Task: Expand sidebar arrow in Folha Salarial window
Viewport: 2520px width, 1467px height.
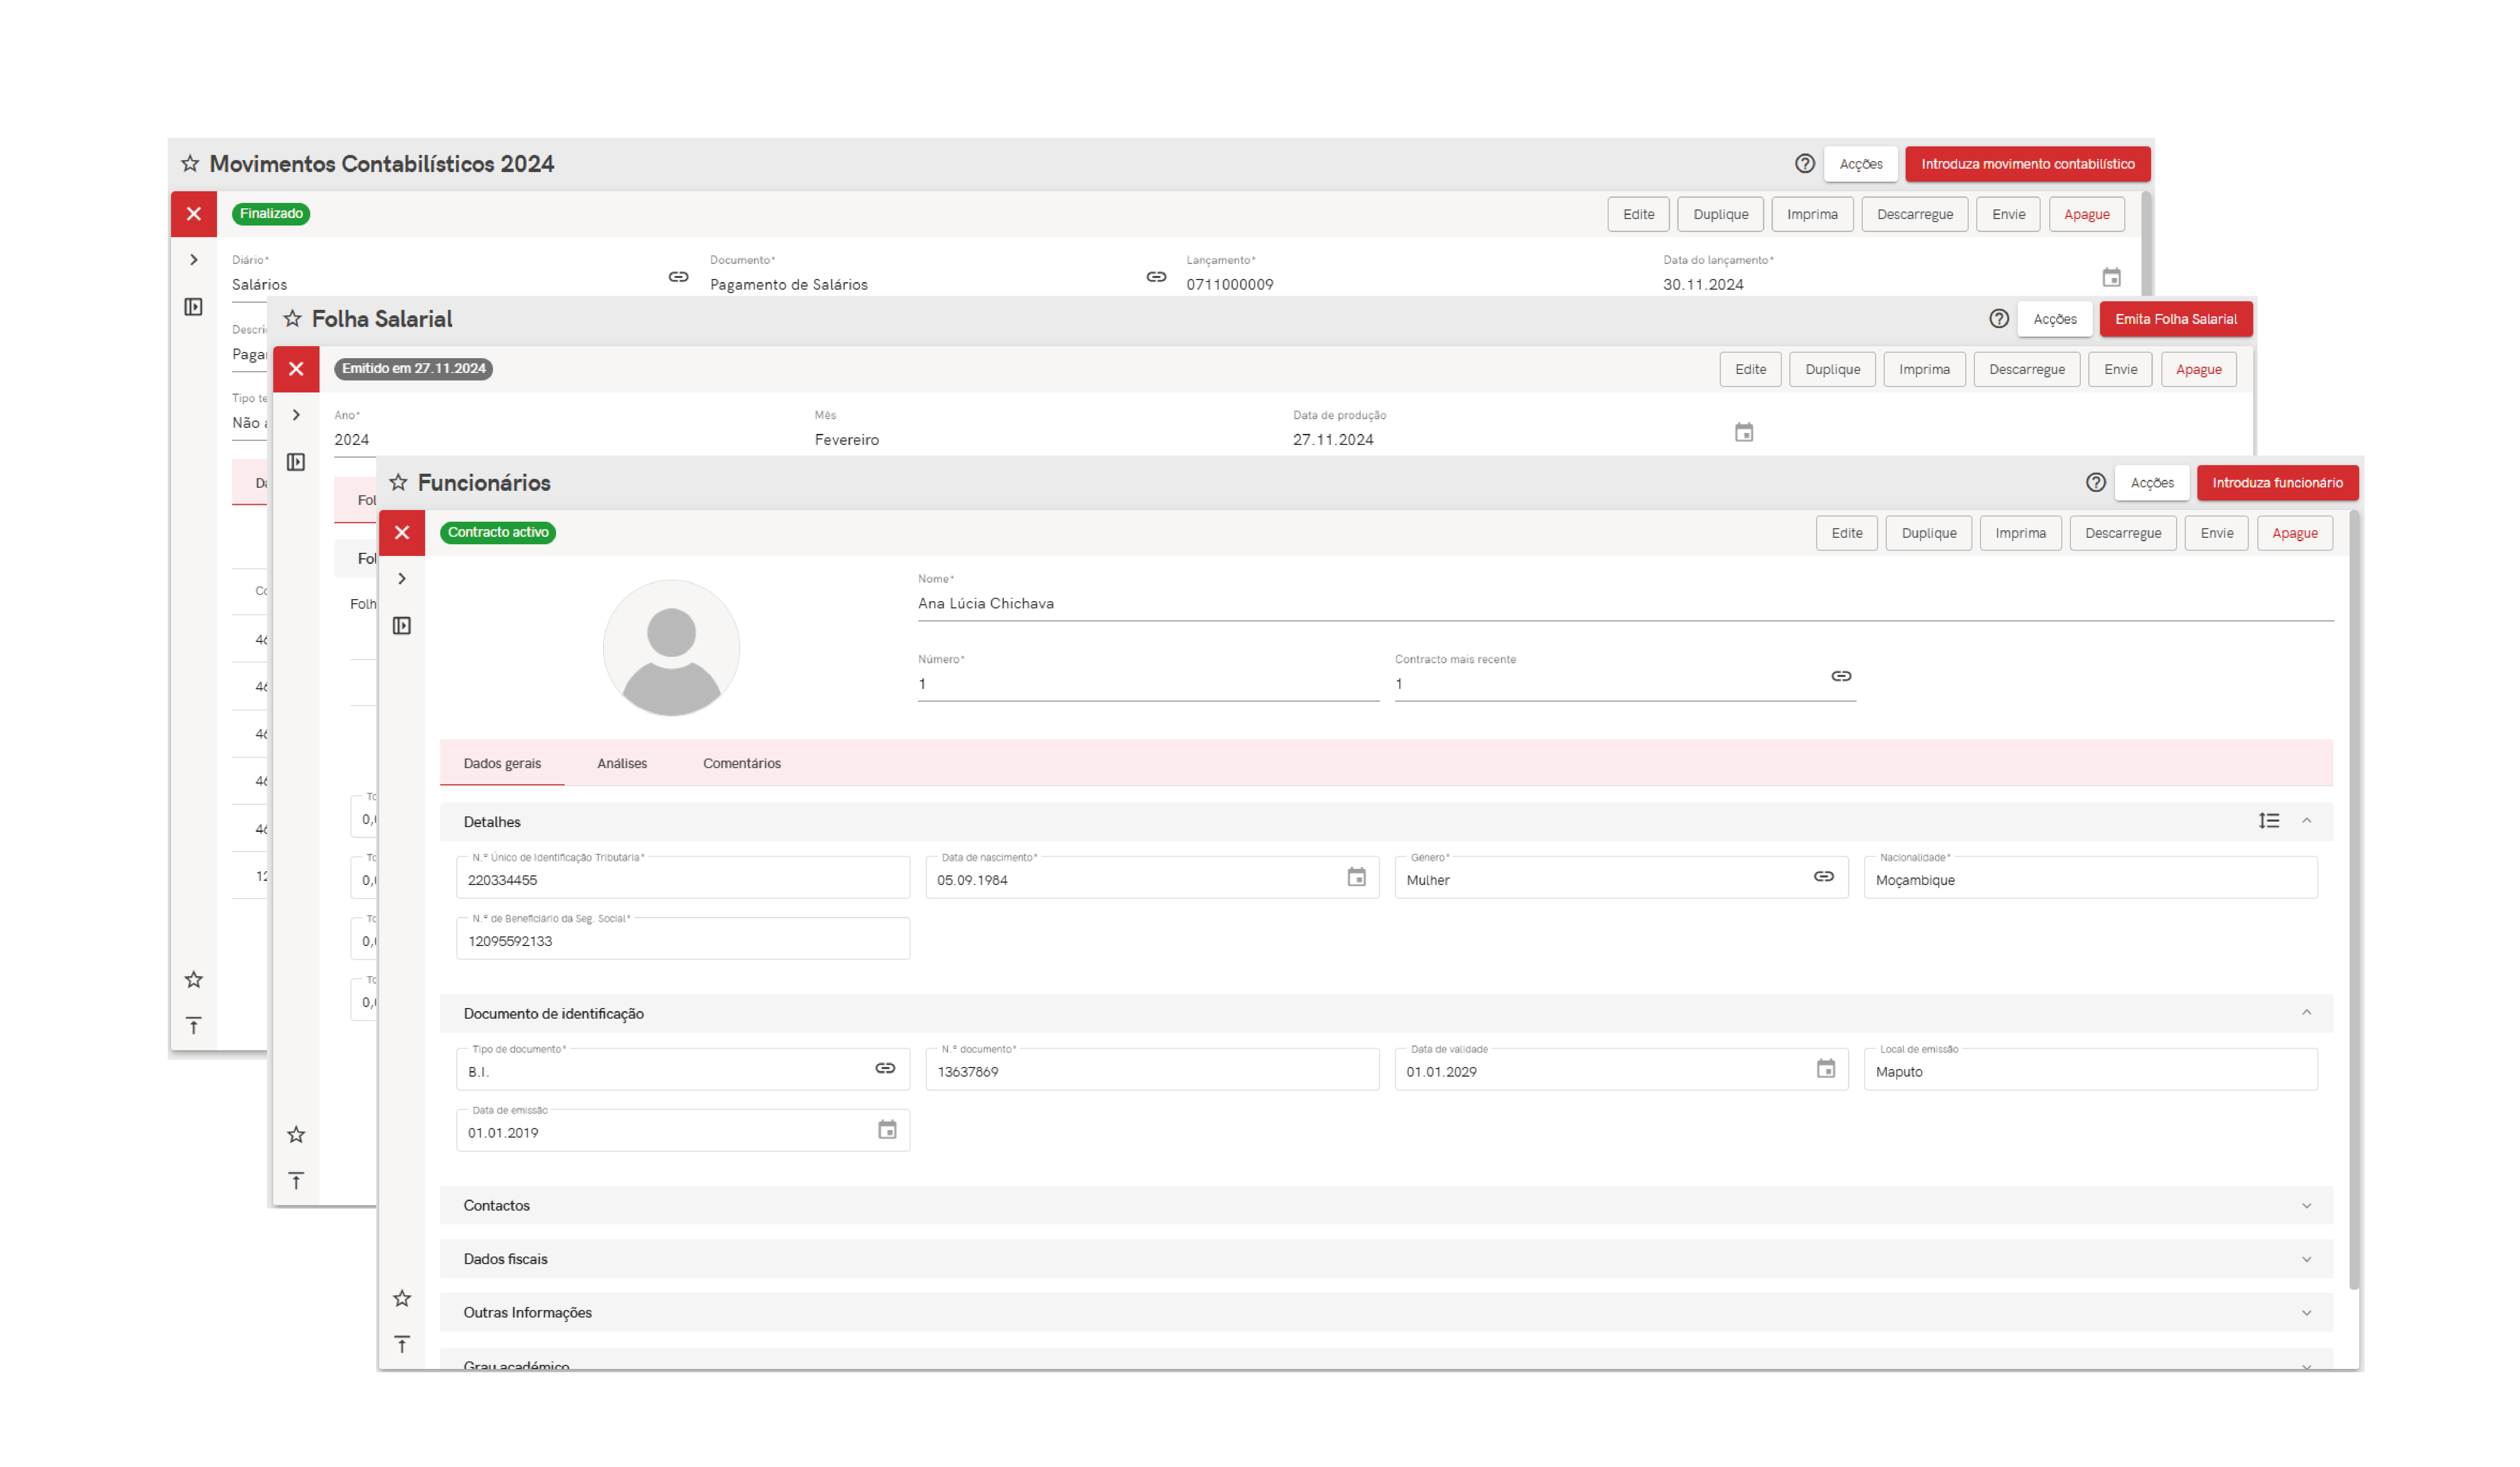Action: point(296,415)
